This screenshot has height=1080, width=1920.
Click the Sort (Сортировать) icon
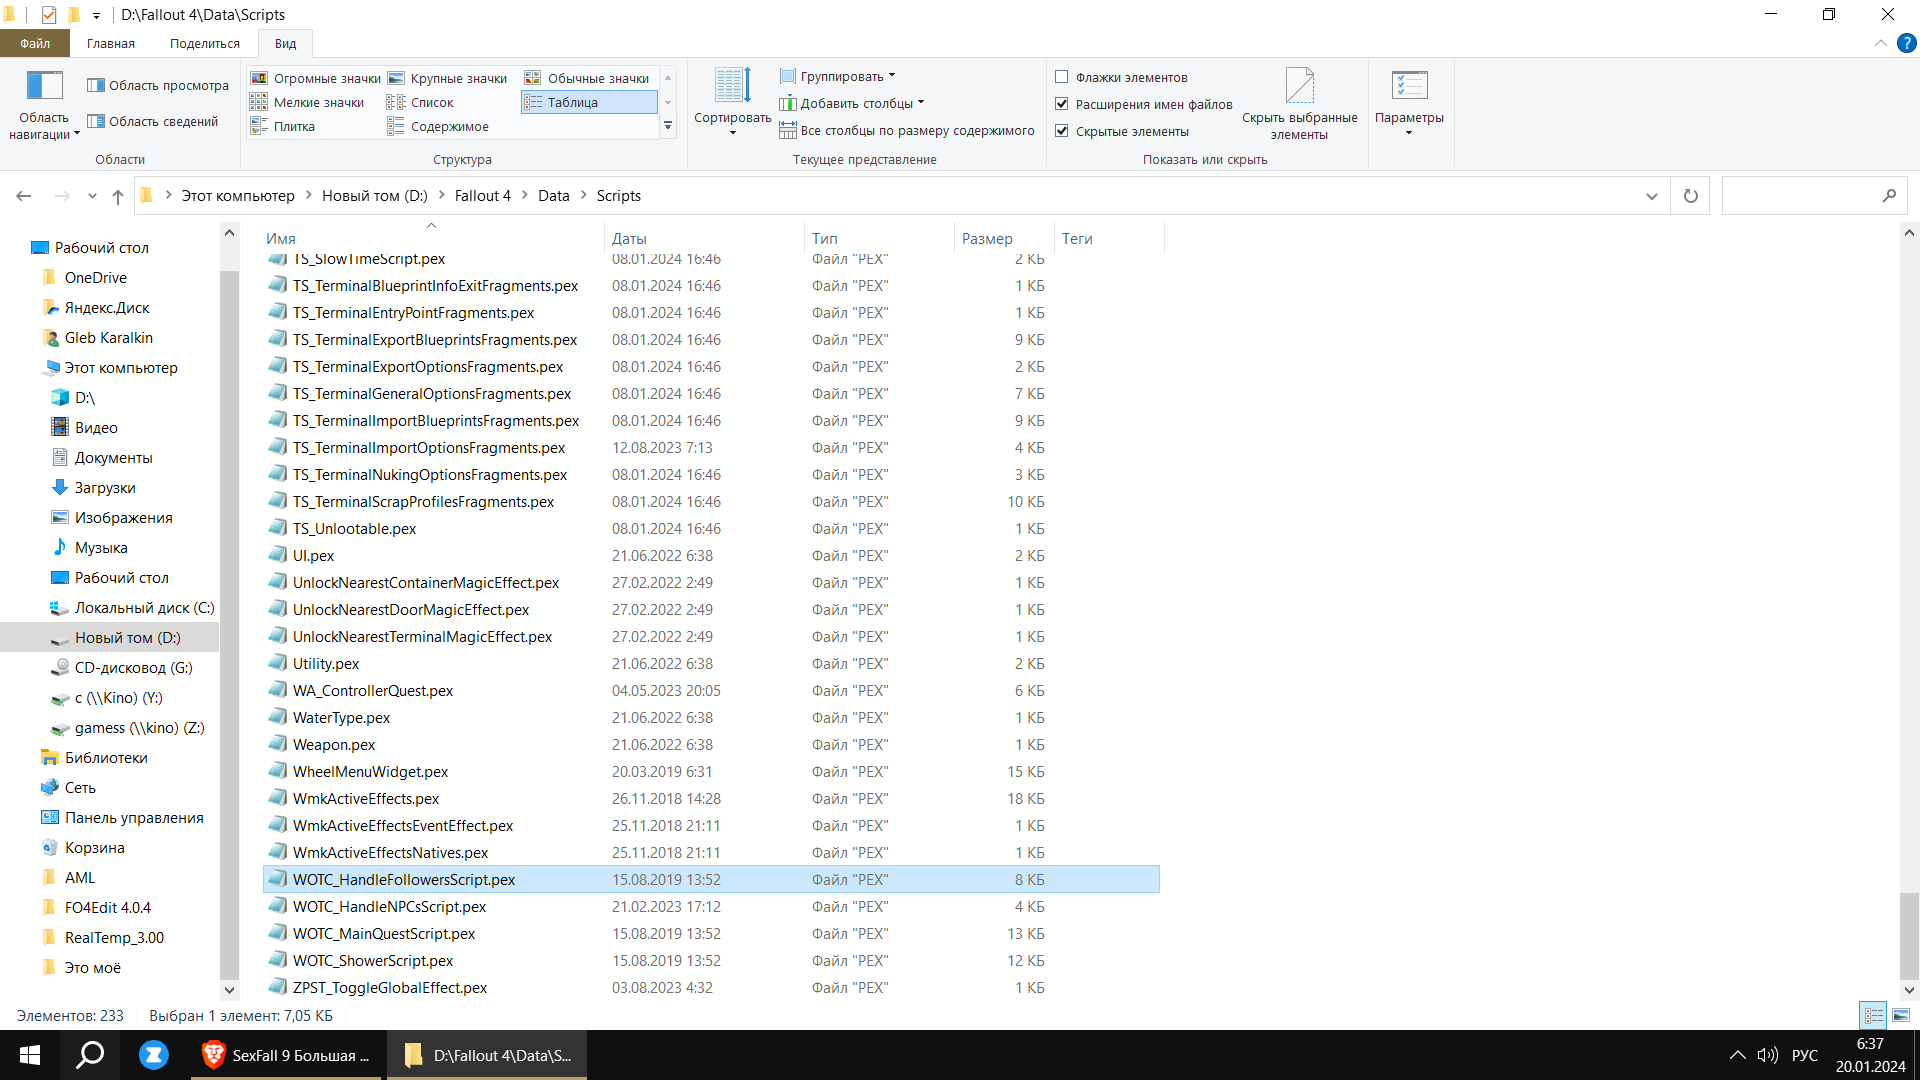[732, 90]
